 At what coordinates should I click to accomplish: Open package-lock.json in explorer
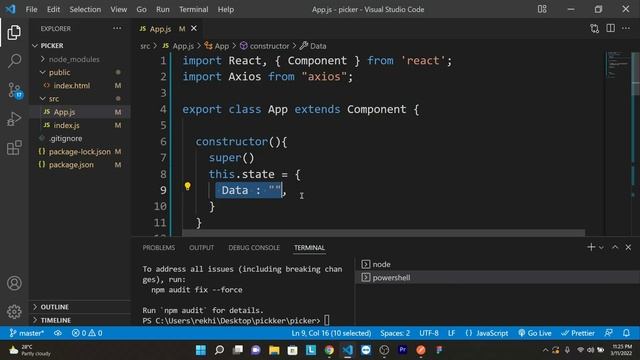pos(80,151)
